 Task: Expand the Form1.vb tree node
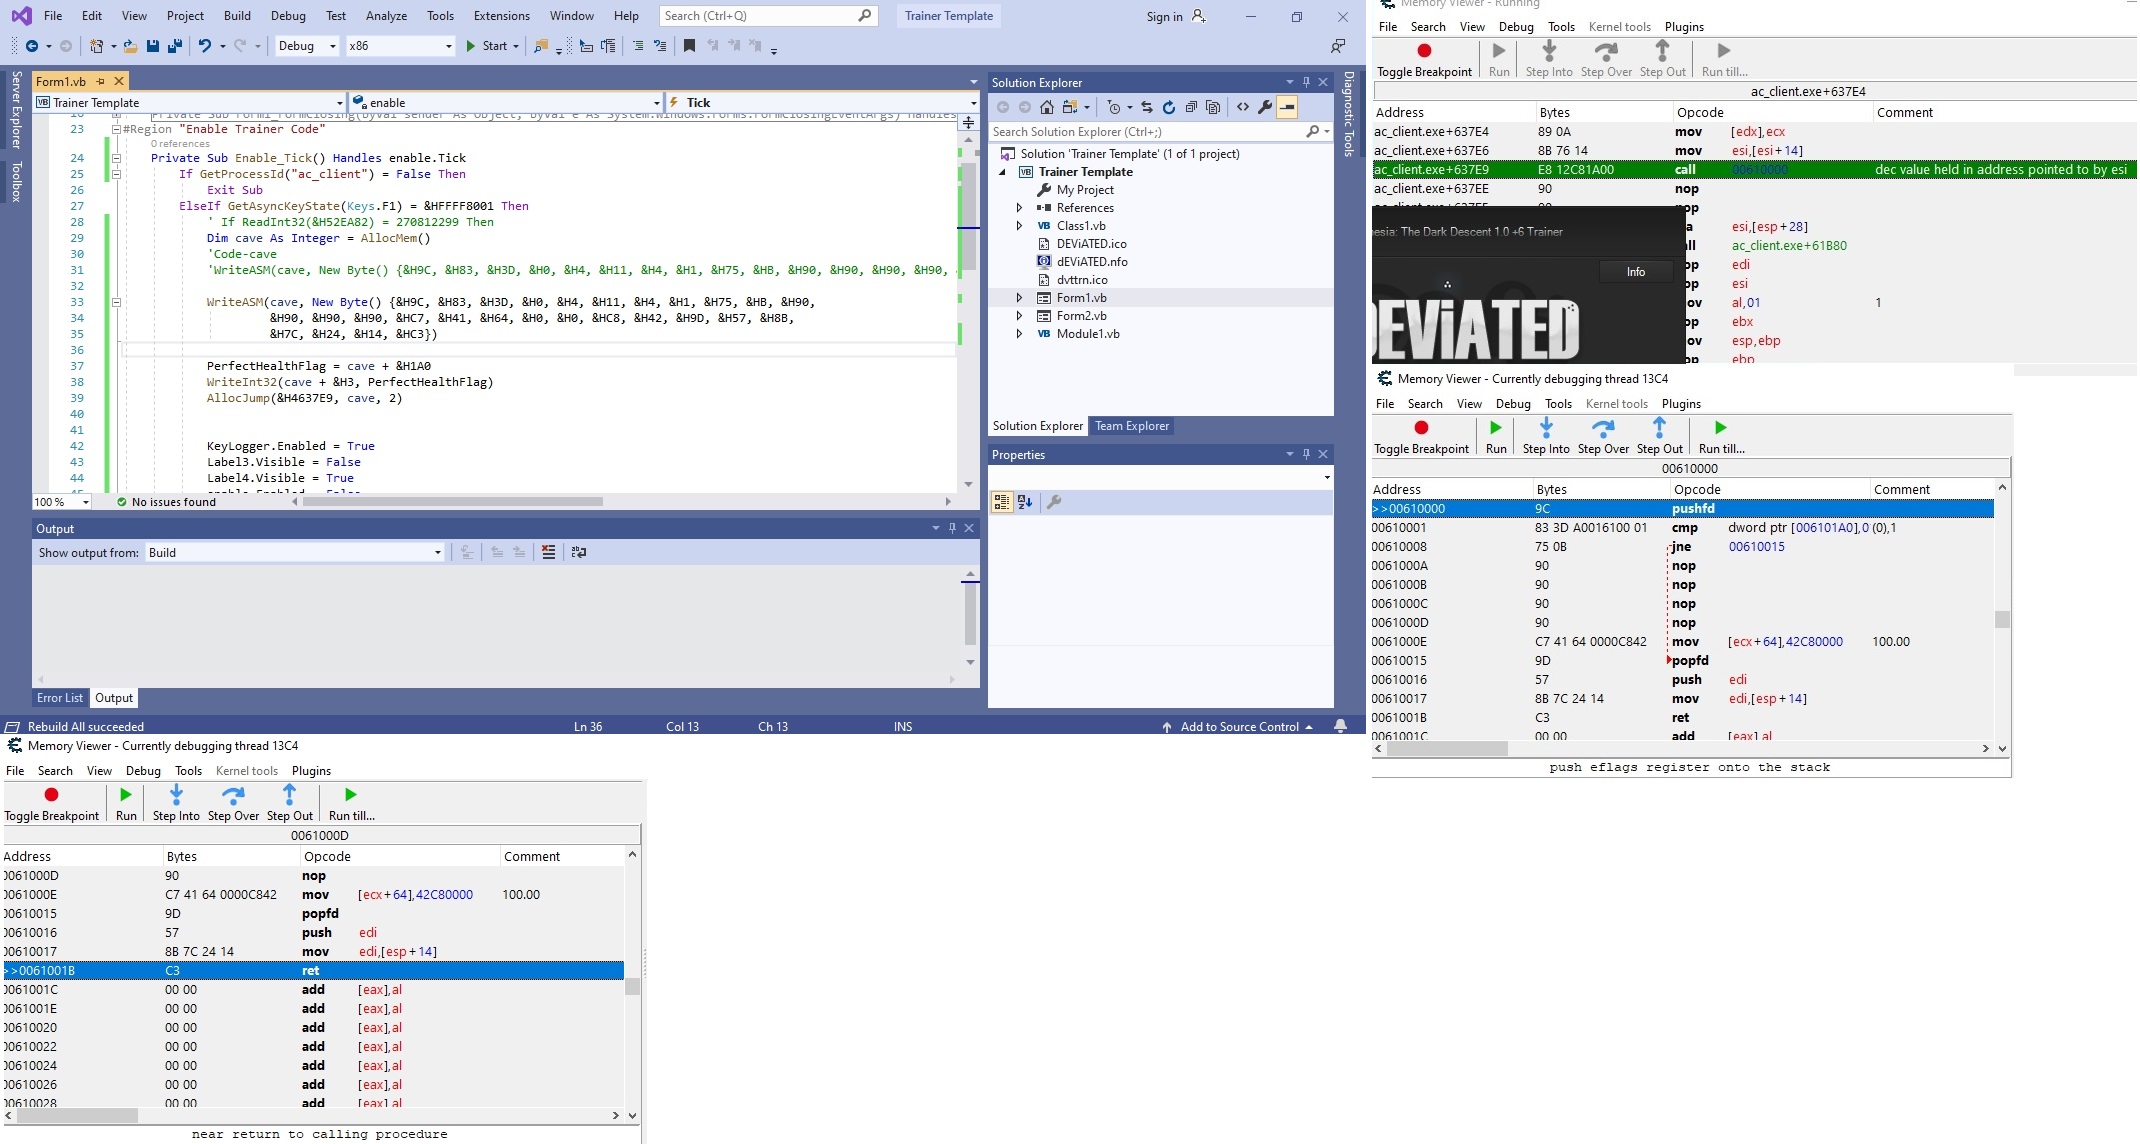(x=1019, y=298)
